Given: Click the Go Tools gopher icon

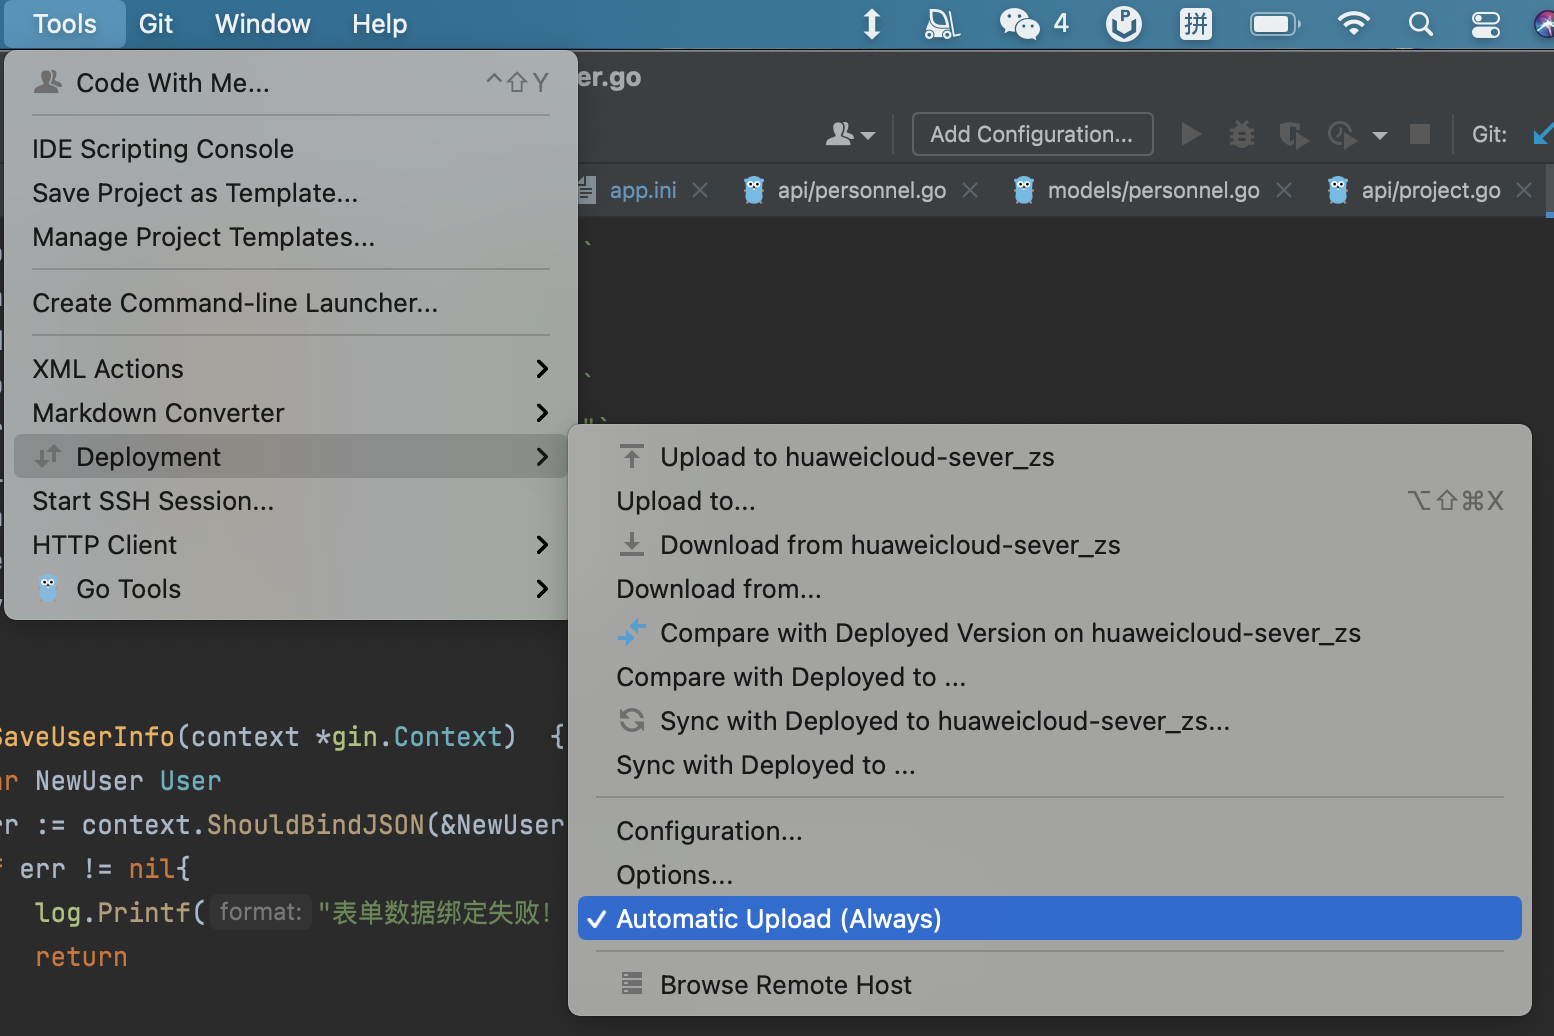Looking at the screenshot, I should [x=48, y=588].
